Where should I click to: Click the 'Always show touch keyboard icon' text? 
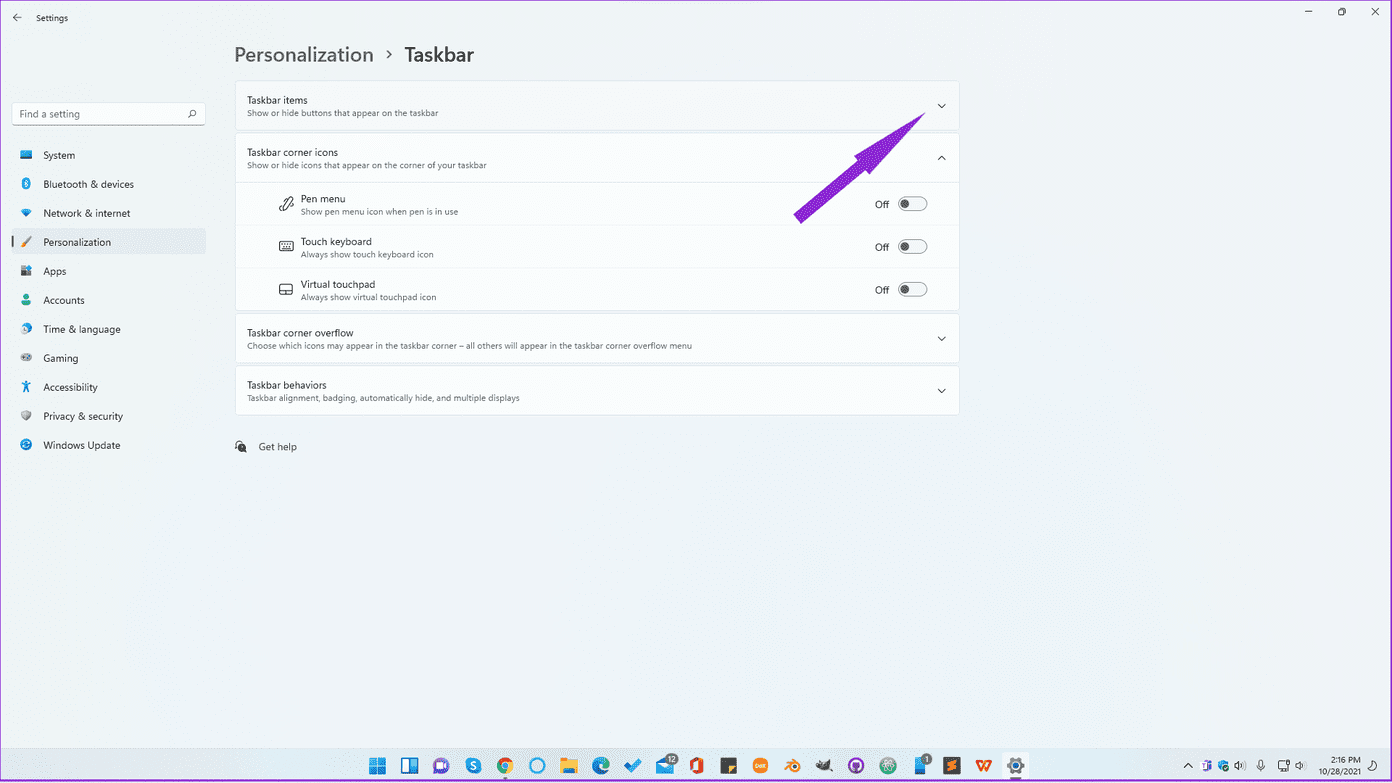click(x=367, y=255)
